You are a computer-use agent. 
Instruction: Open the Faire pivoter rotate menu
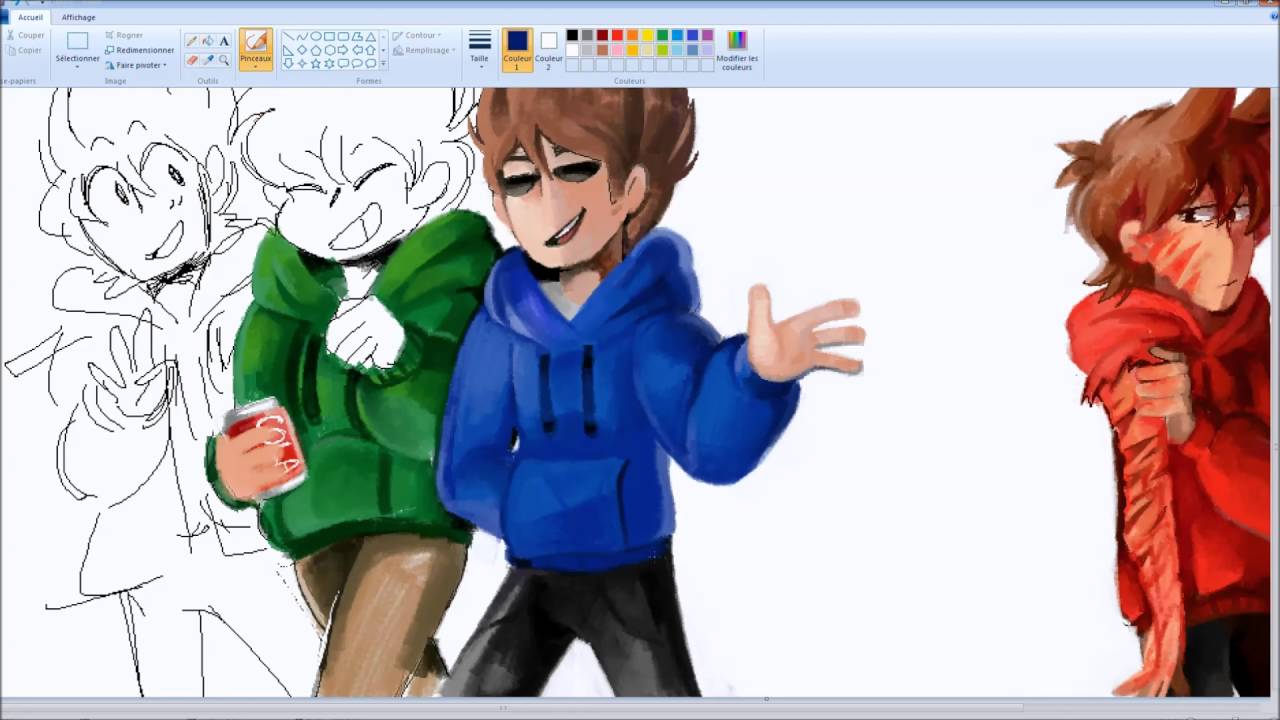click(x=137, y=65)
